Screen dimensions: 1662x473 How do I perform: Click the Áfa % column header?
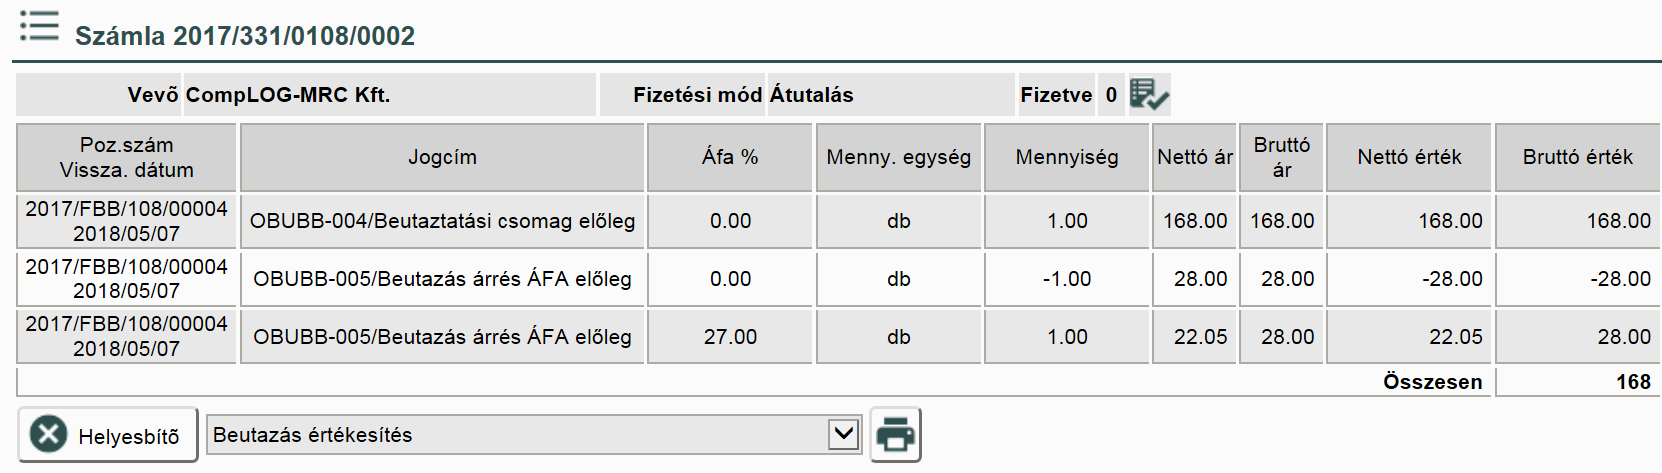[x=729, y=157]
